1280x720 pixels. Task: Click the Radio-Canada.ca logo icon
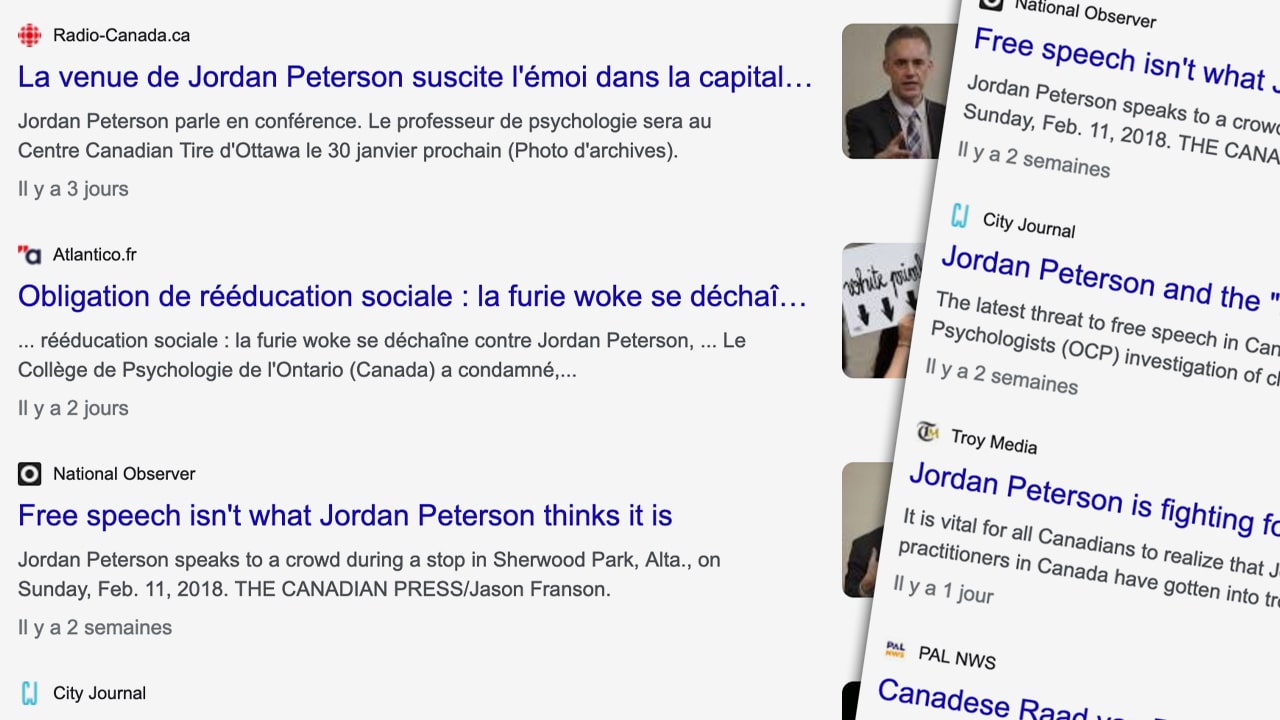30,36
